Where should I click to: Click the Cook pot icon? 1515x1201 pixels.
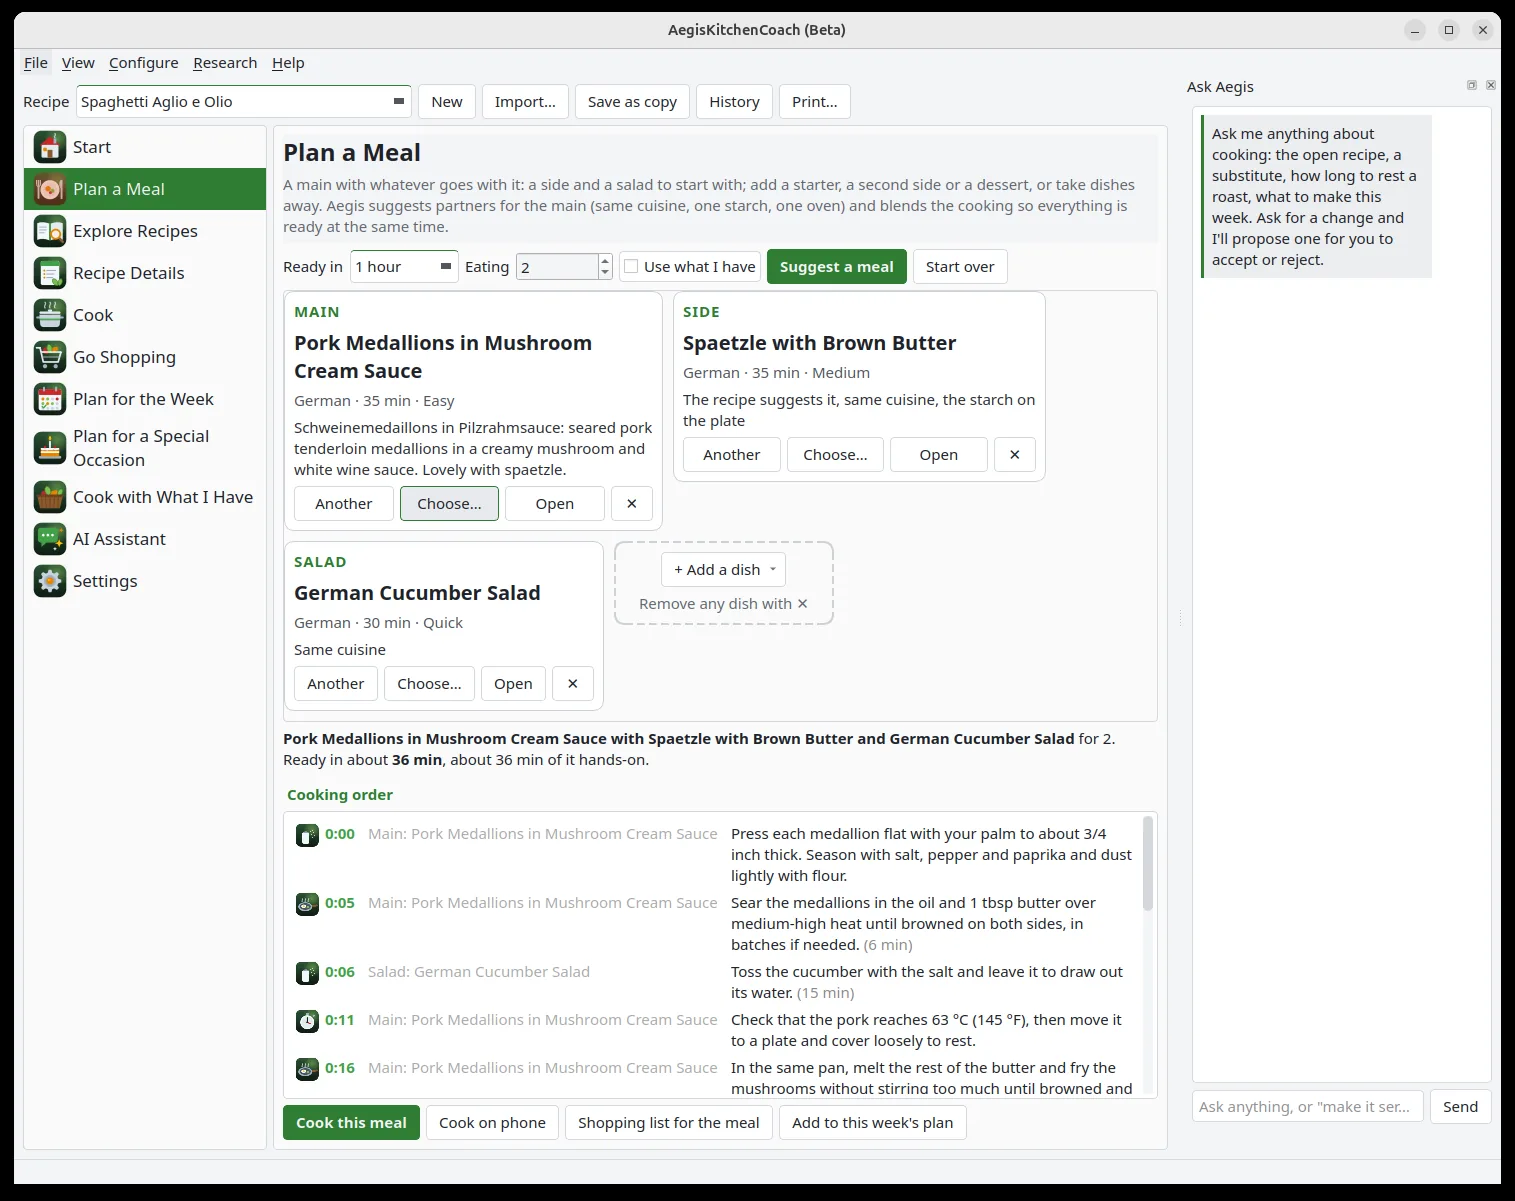pyautogui.click(x=50, y=315)
